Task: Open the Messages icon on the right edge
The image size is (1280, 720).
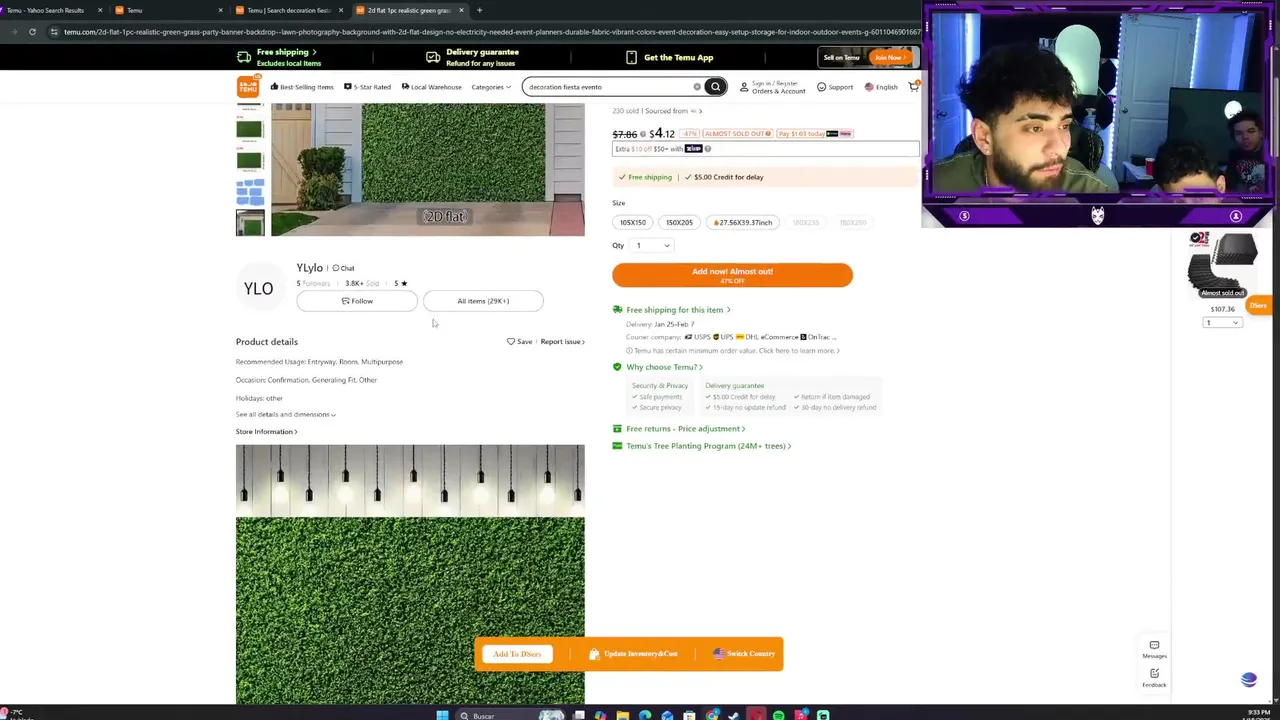Action: point(1154,649)
